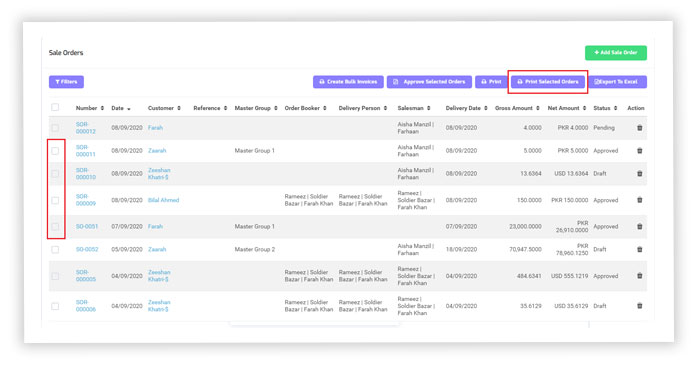Image resolution: width=699 pixels, height=366 pixels.
Task: Check the box for order SOR-000011
Action: 55,151
